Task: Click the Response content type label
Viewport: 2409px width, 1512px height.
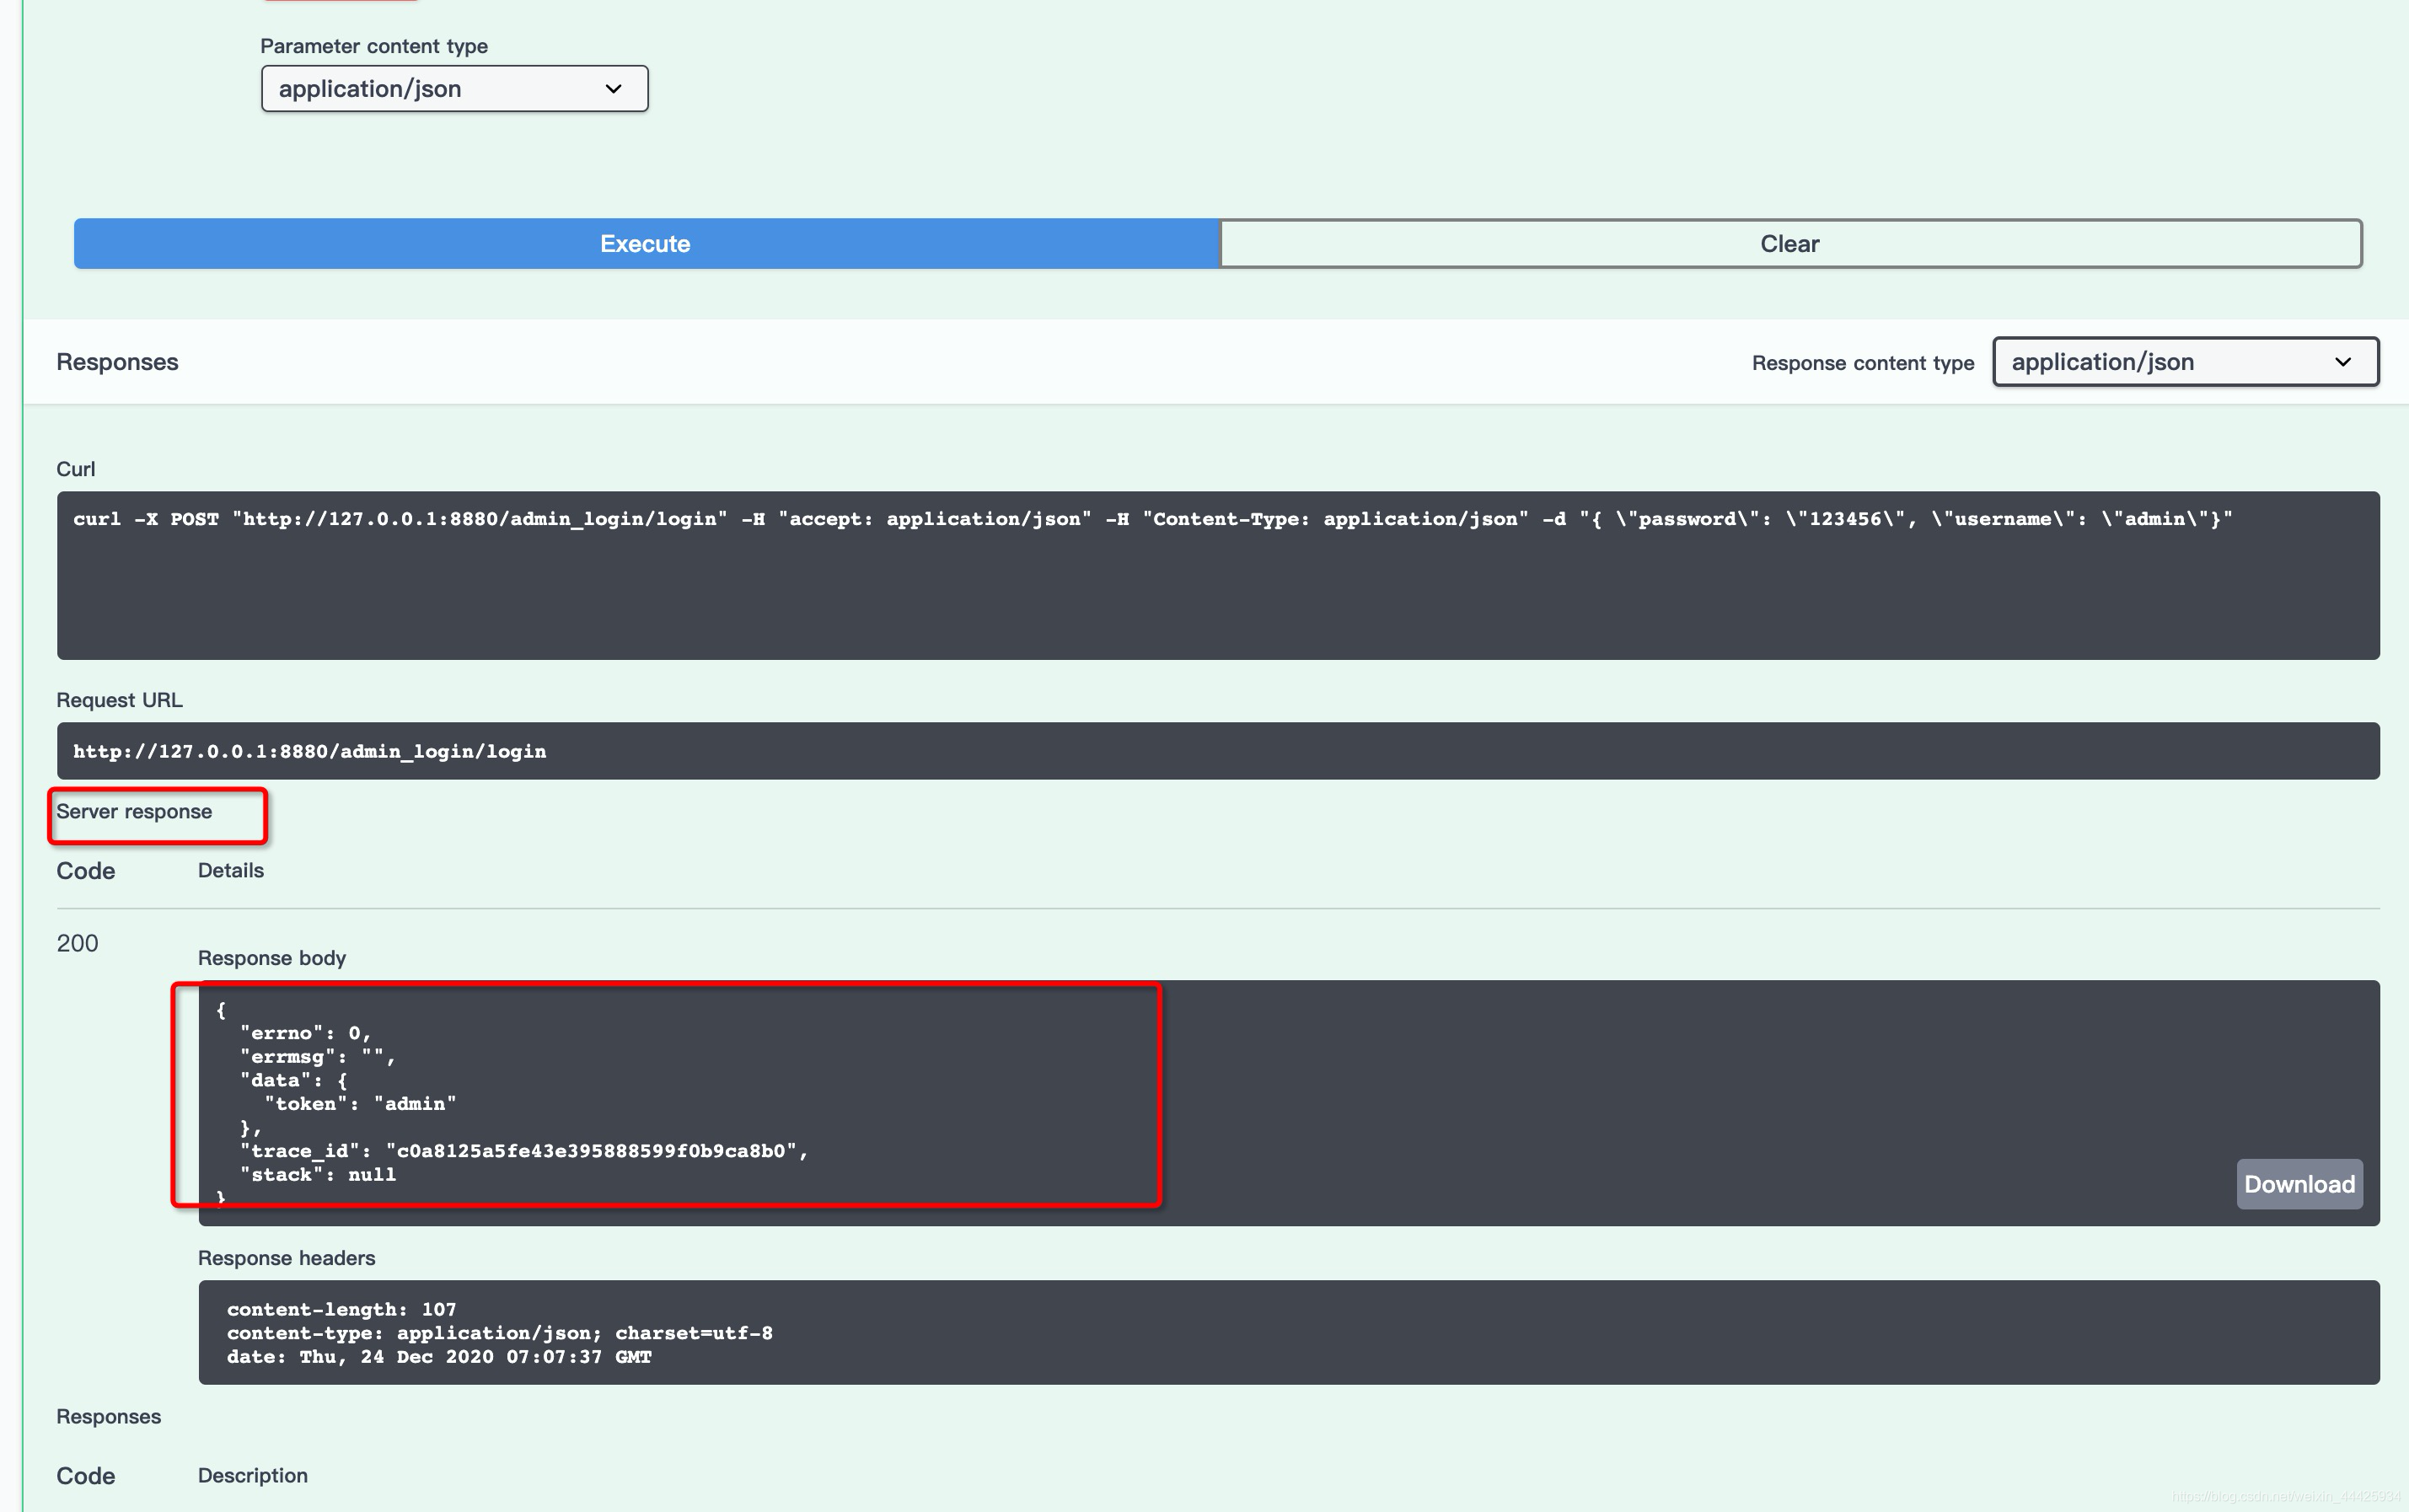Action: (x=1863, y=363)
